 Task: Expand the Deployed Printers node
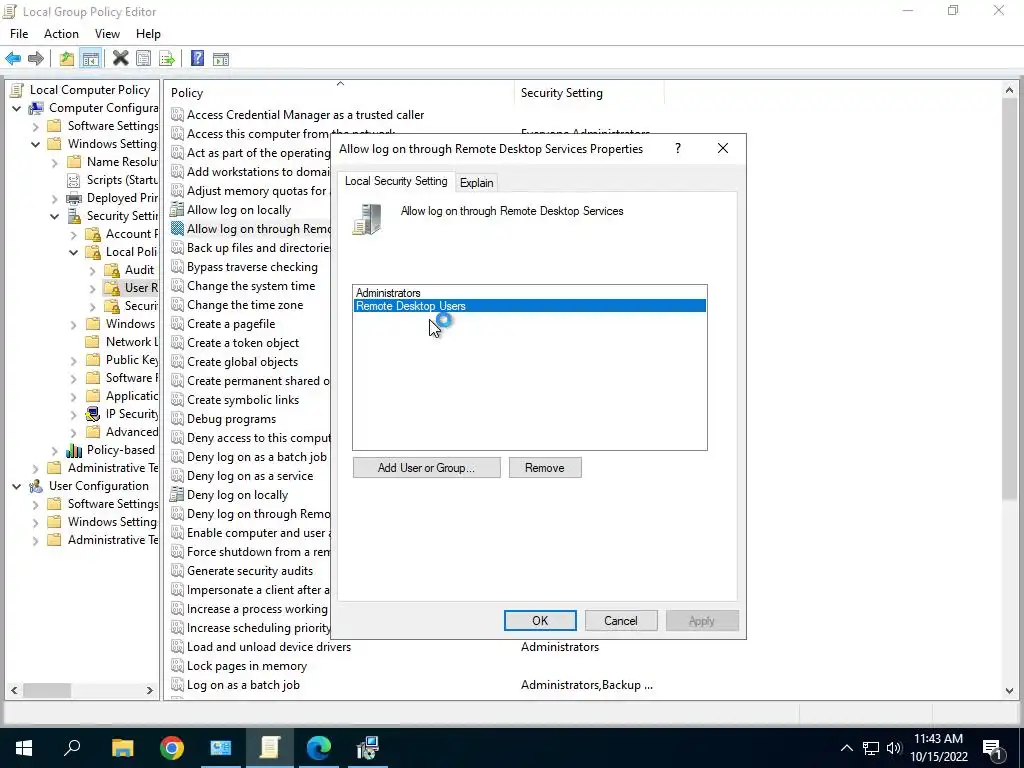[55, 198]
